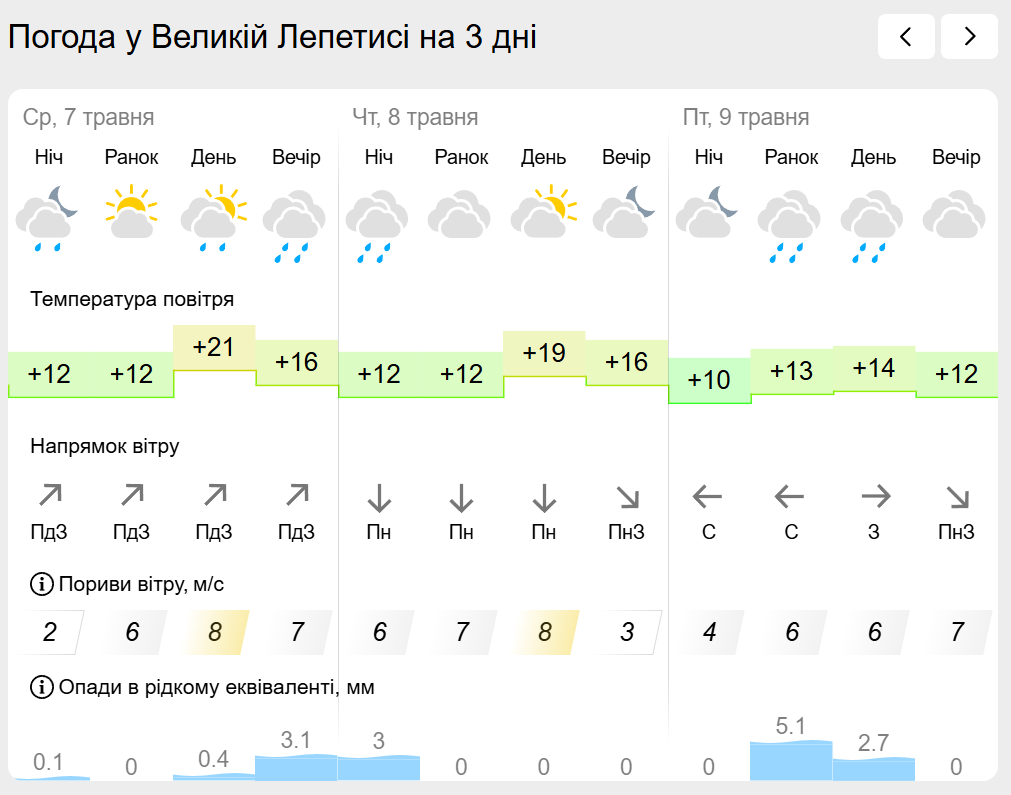Screen dimensions: 1011x795
Task: Click info icon beside Опади в рідкому еквіваленті
Action: point(42,687)
